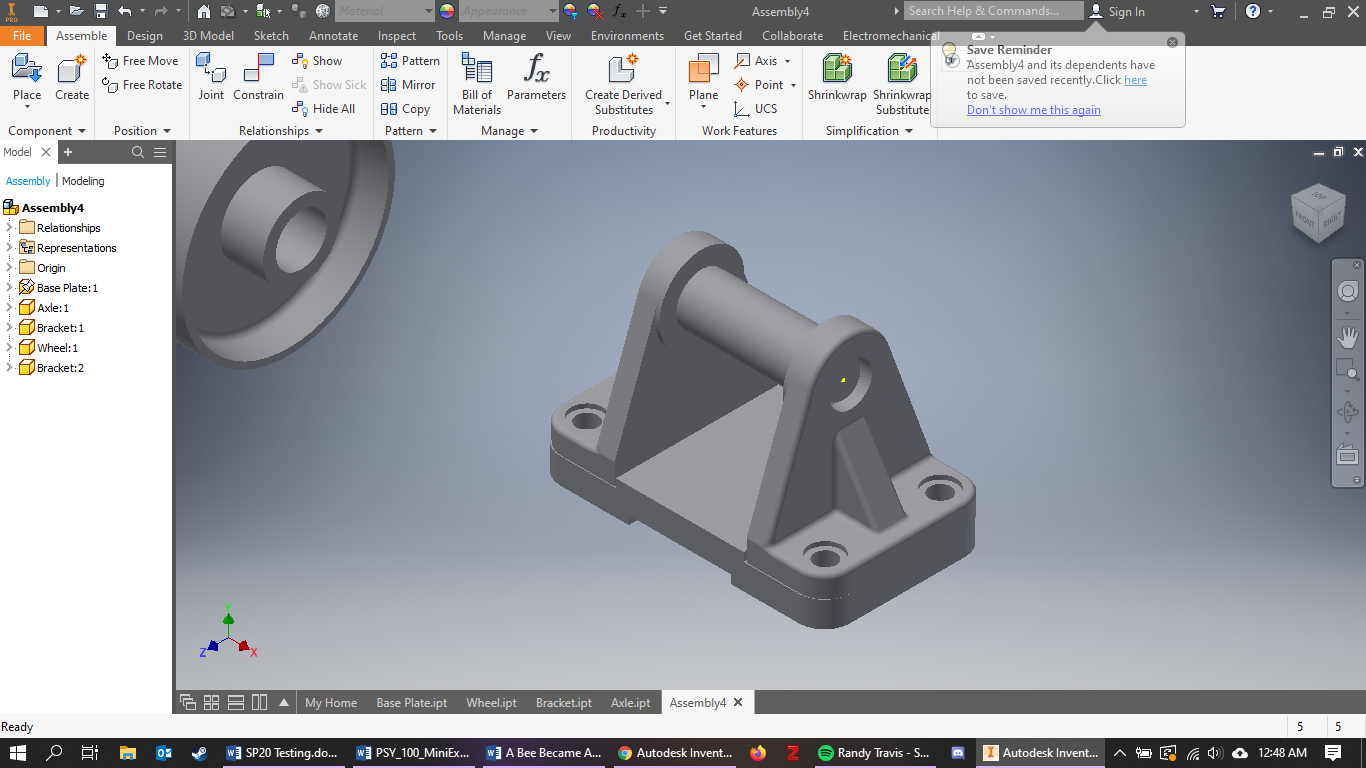The height and width of the screenshot is (768, 1366).
Task: Expand the Base Plate:1 node
Action: (9, 288)
